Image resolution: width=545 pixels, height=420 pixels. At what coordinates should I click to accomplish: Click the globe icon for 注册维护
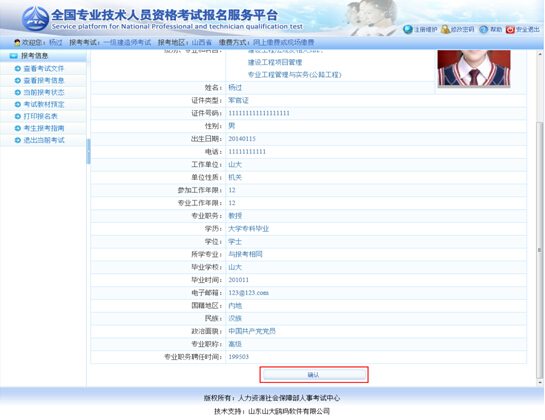408,30
